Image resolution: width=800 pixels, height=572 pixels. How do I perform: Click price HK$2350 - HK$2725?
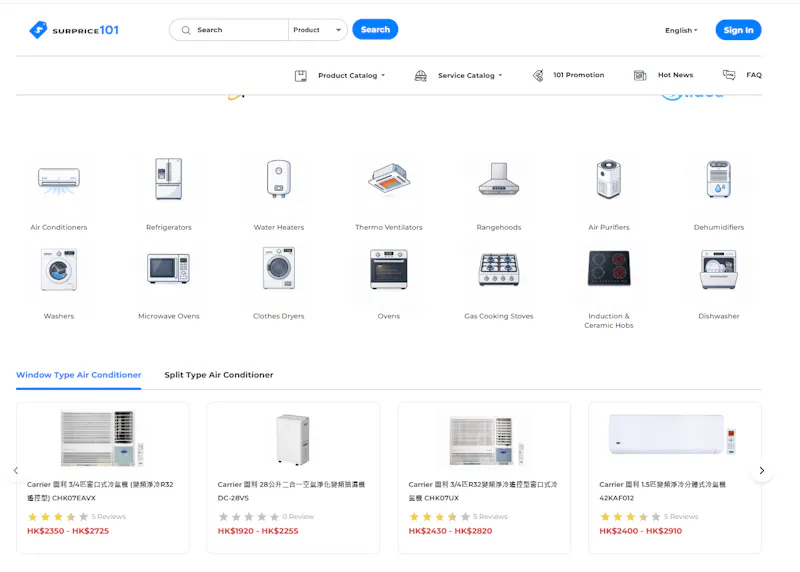click(x=68, y=531)
